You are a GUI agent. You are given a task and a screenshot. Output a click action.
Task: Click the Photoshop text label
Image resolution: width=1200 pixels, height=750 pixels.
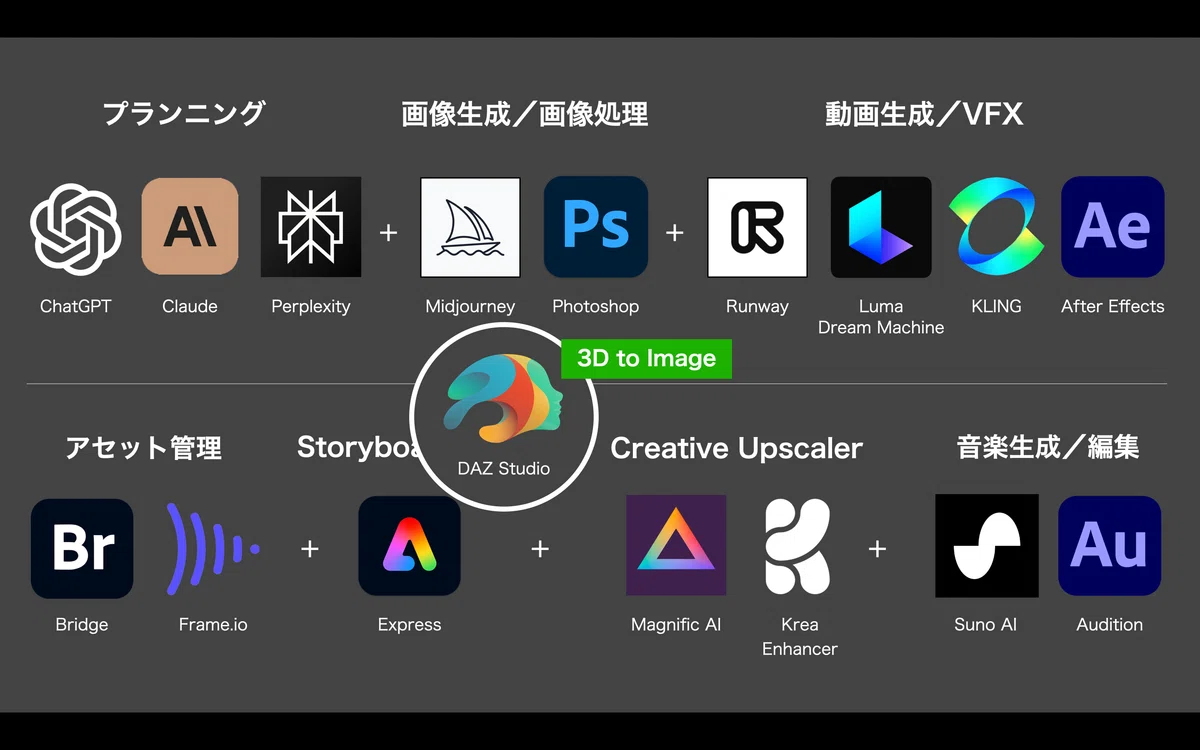(596, 307)
